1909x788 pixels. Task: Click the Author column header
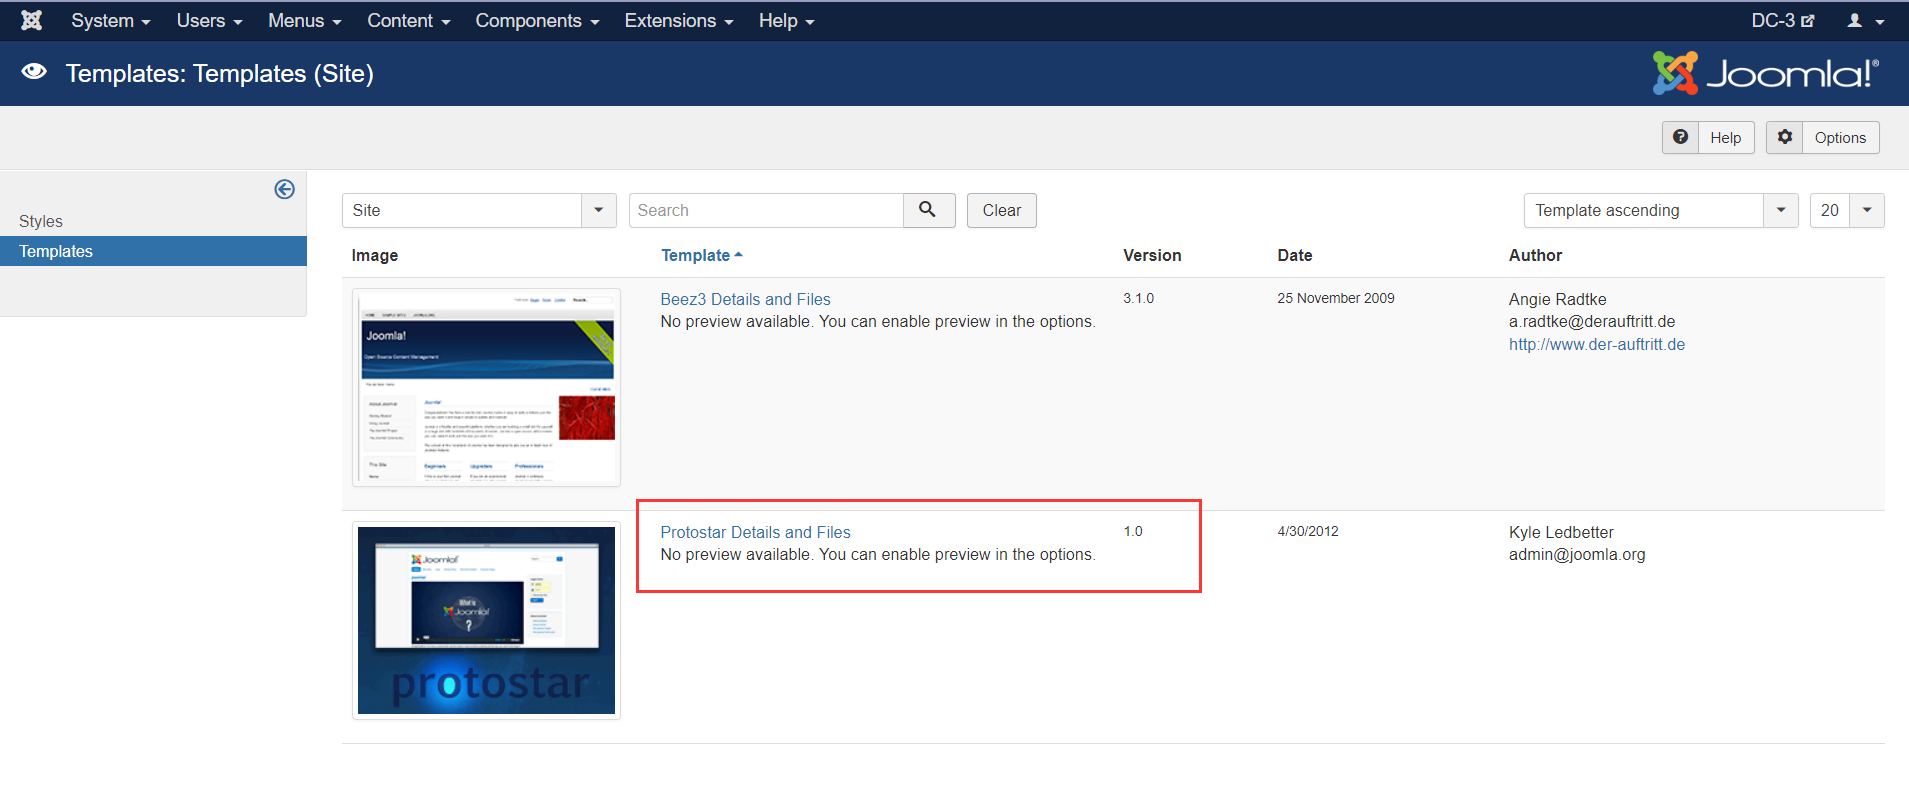pos(1535,255)
